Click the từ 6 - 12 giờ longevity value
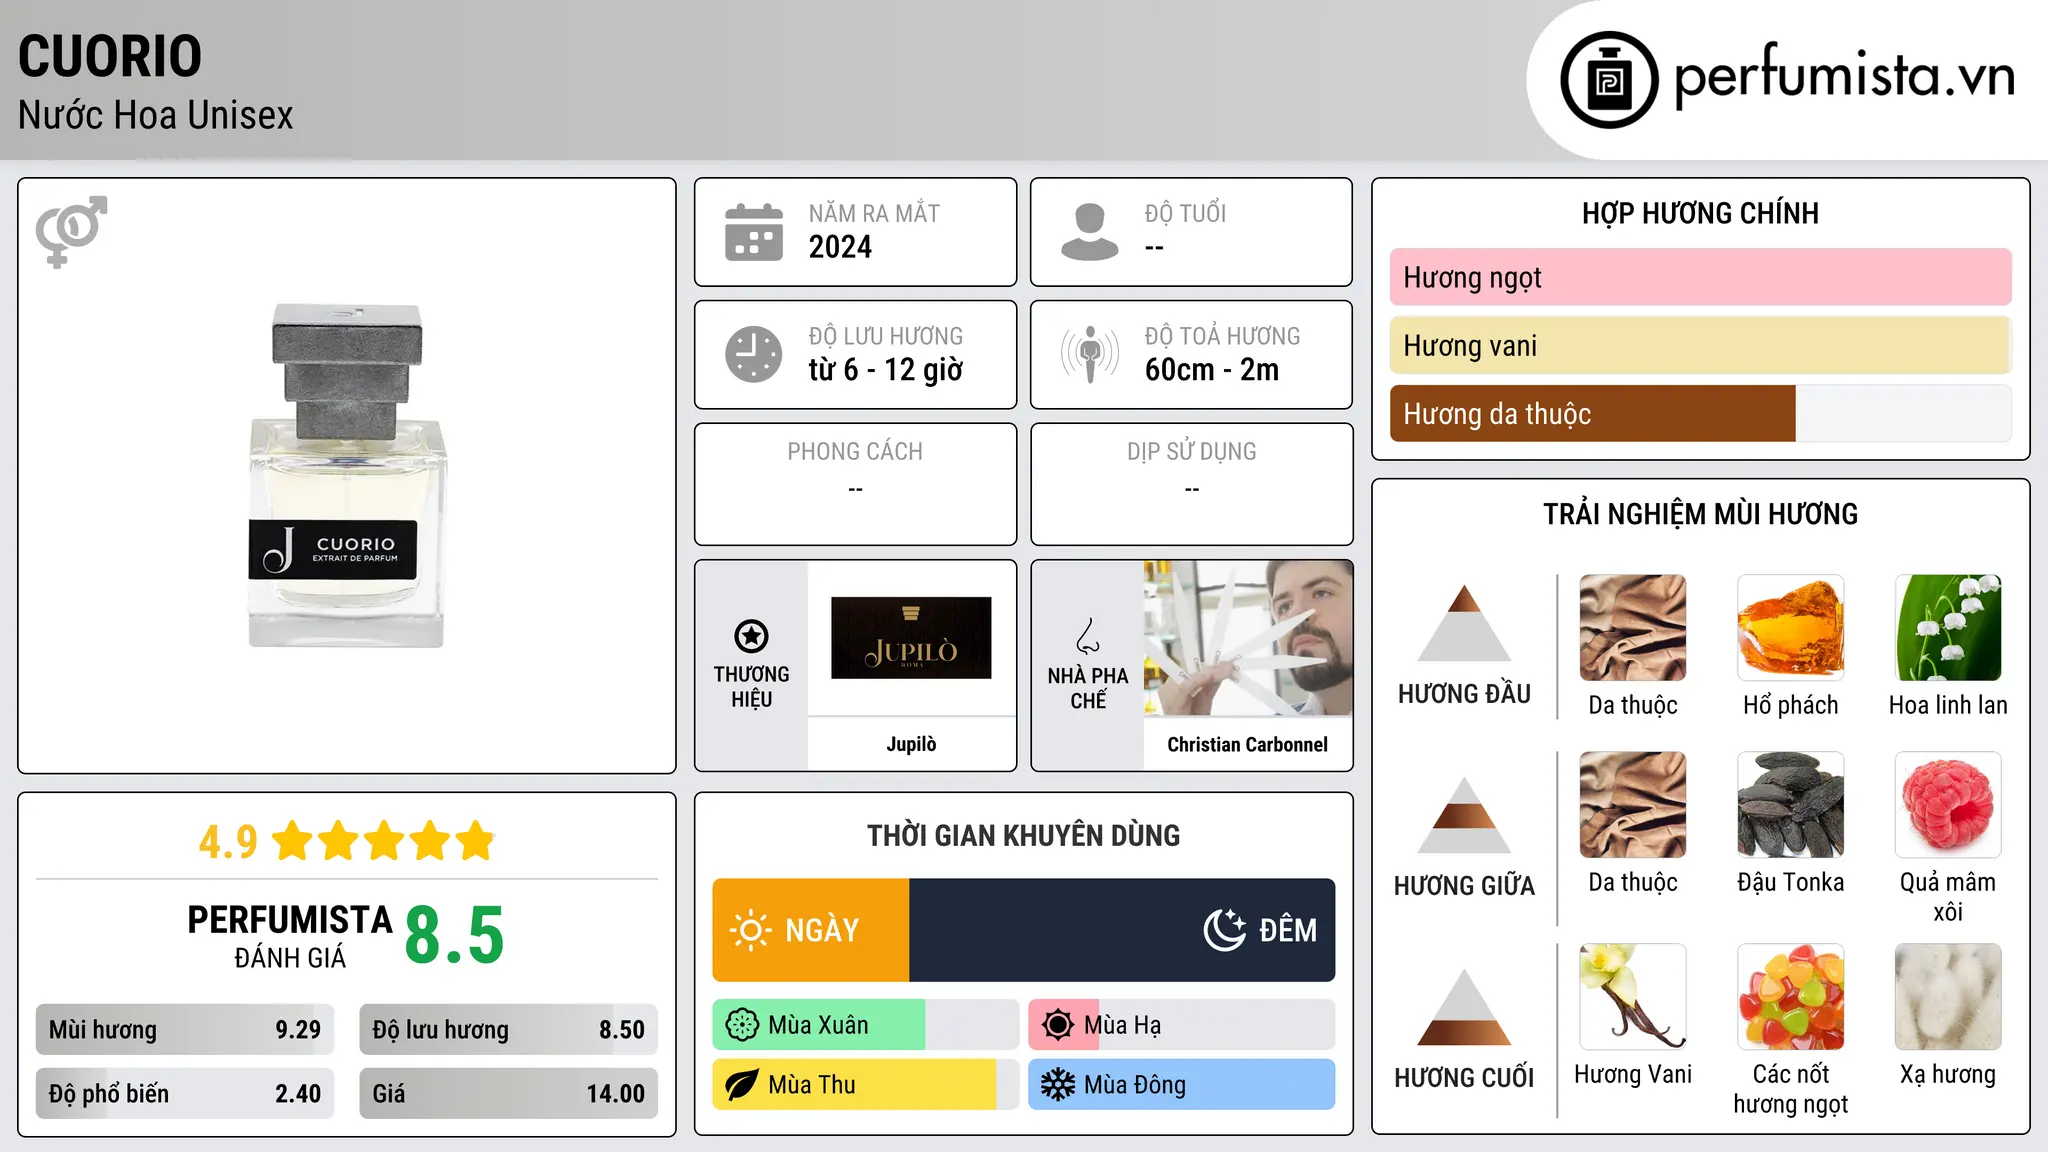This screenshot has width=2048, height=1152. (x=886, y=370)
